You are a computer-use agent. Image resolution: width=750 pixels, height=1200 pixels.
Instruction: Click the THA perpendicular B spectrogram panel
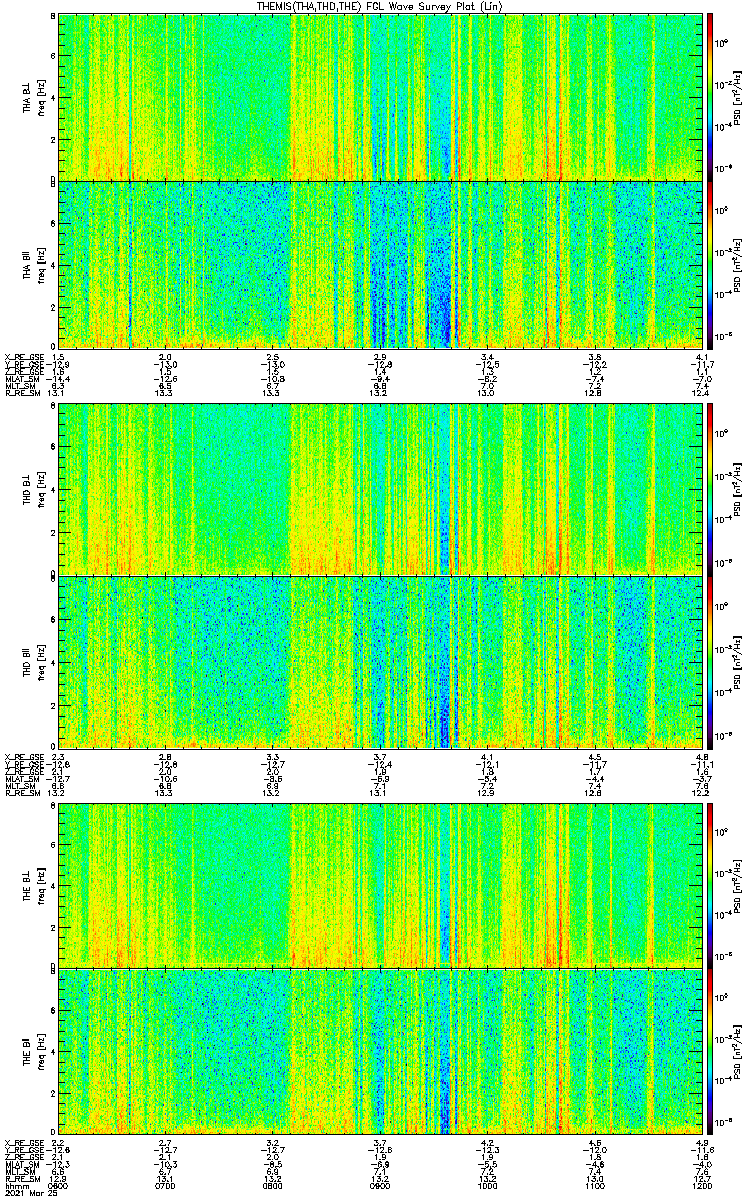point(380,96)
